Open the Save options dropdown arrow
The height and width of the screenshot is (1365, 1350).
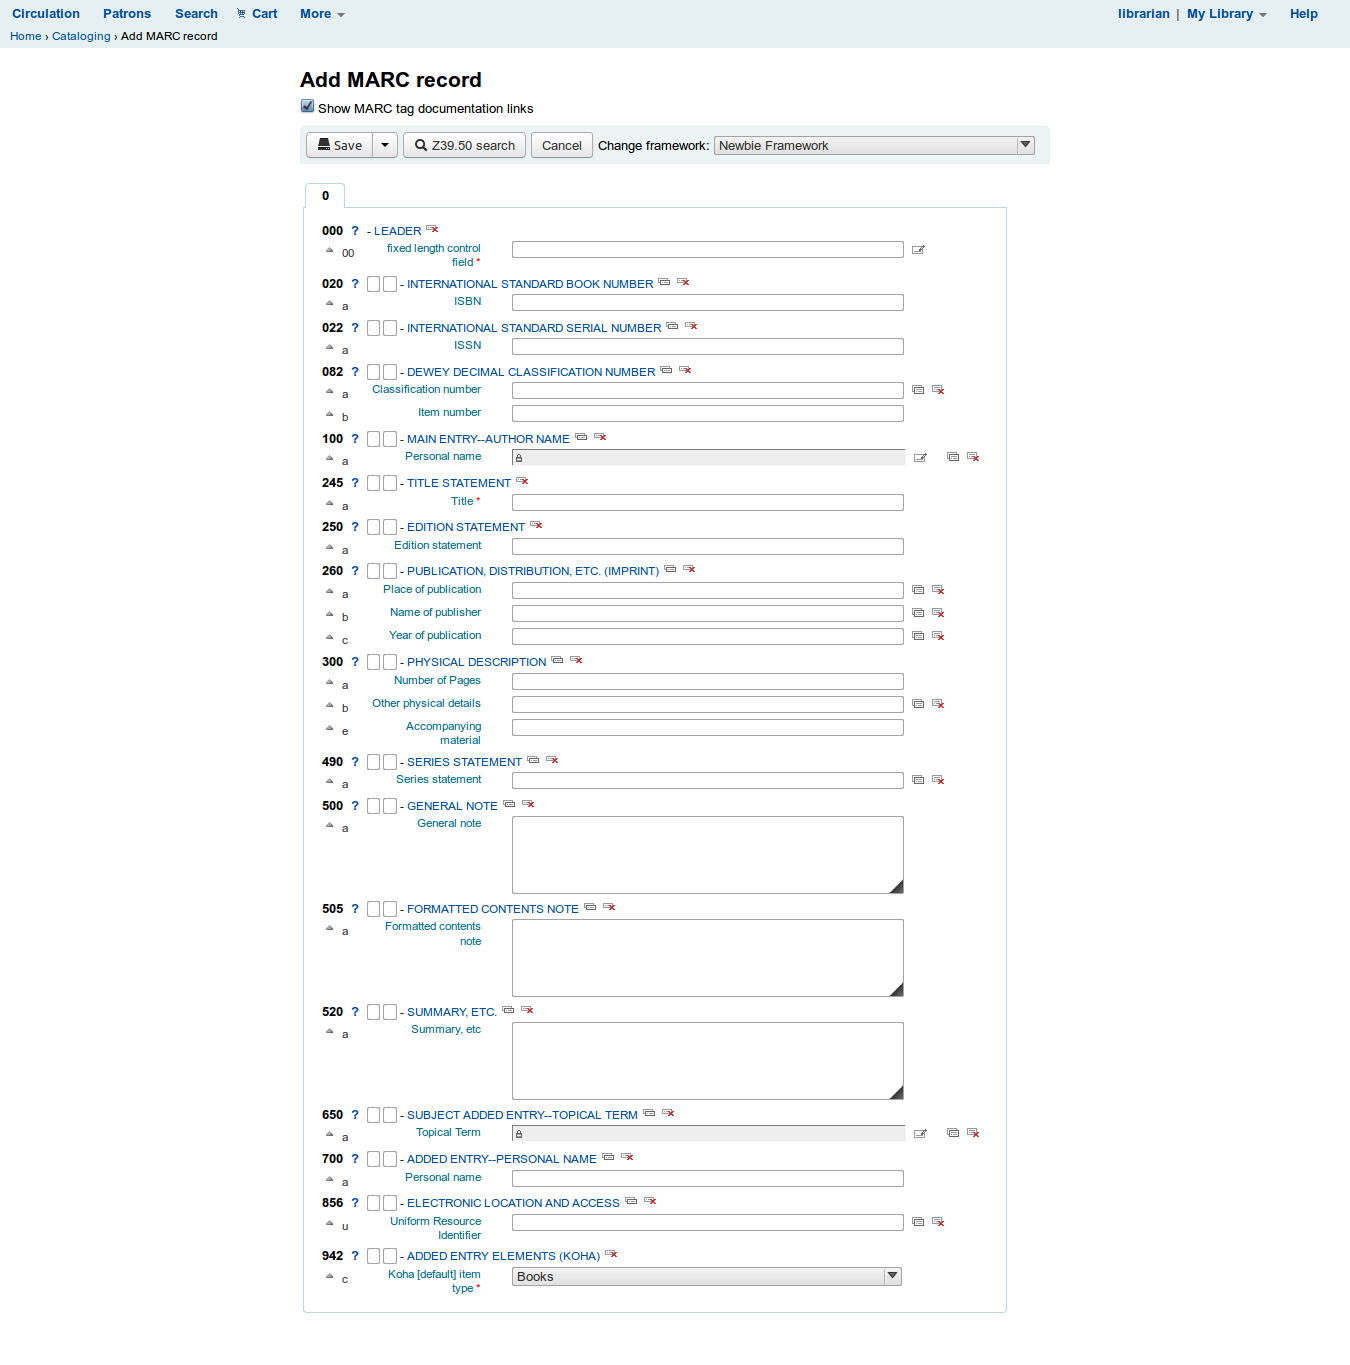[x=385, y=145]
